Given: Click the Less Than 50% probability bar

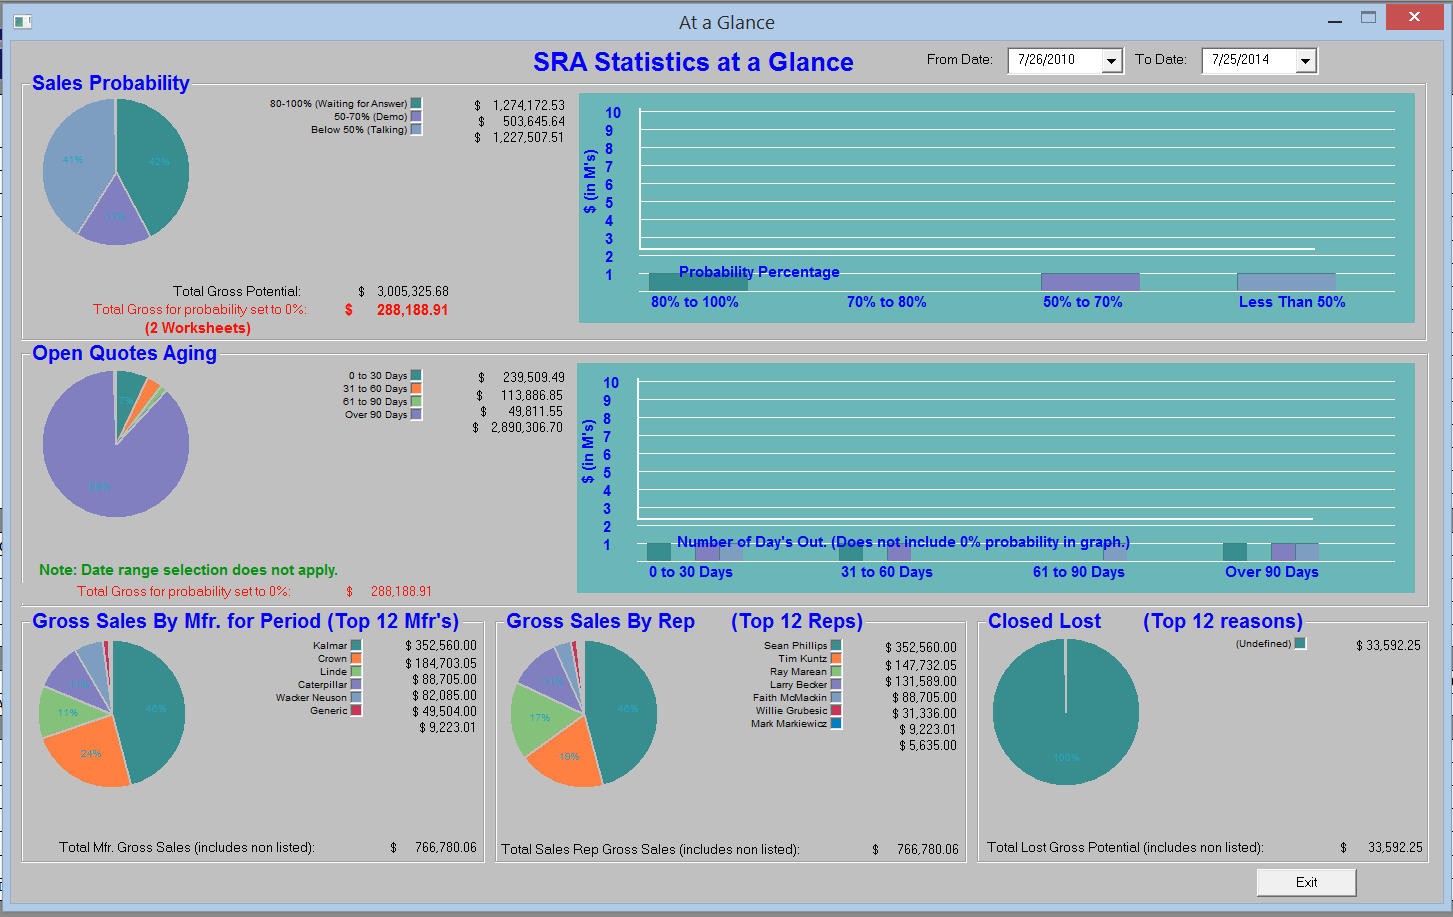Looking at the screenshot, I should click(1286, 282).
